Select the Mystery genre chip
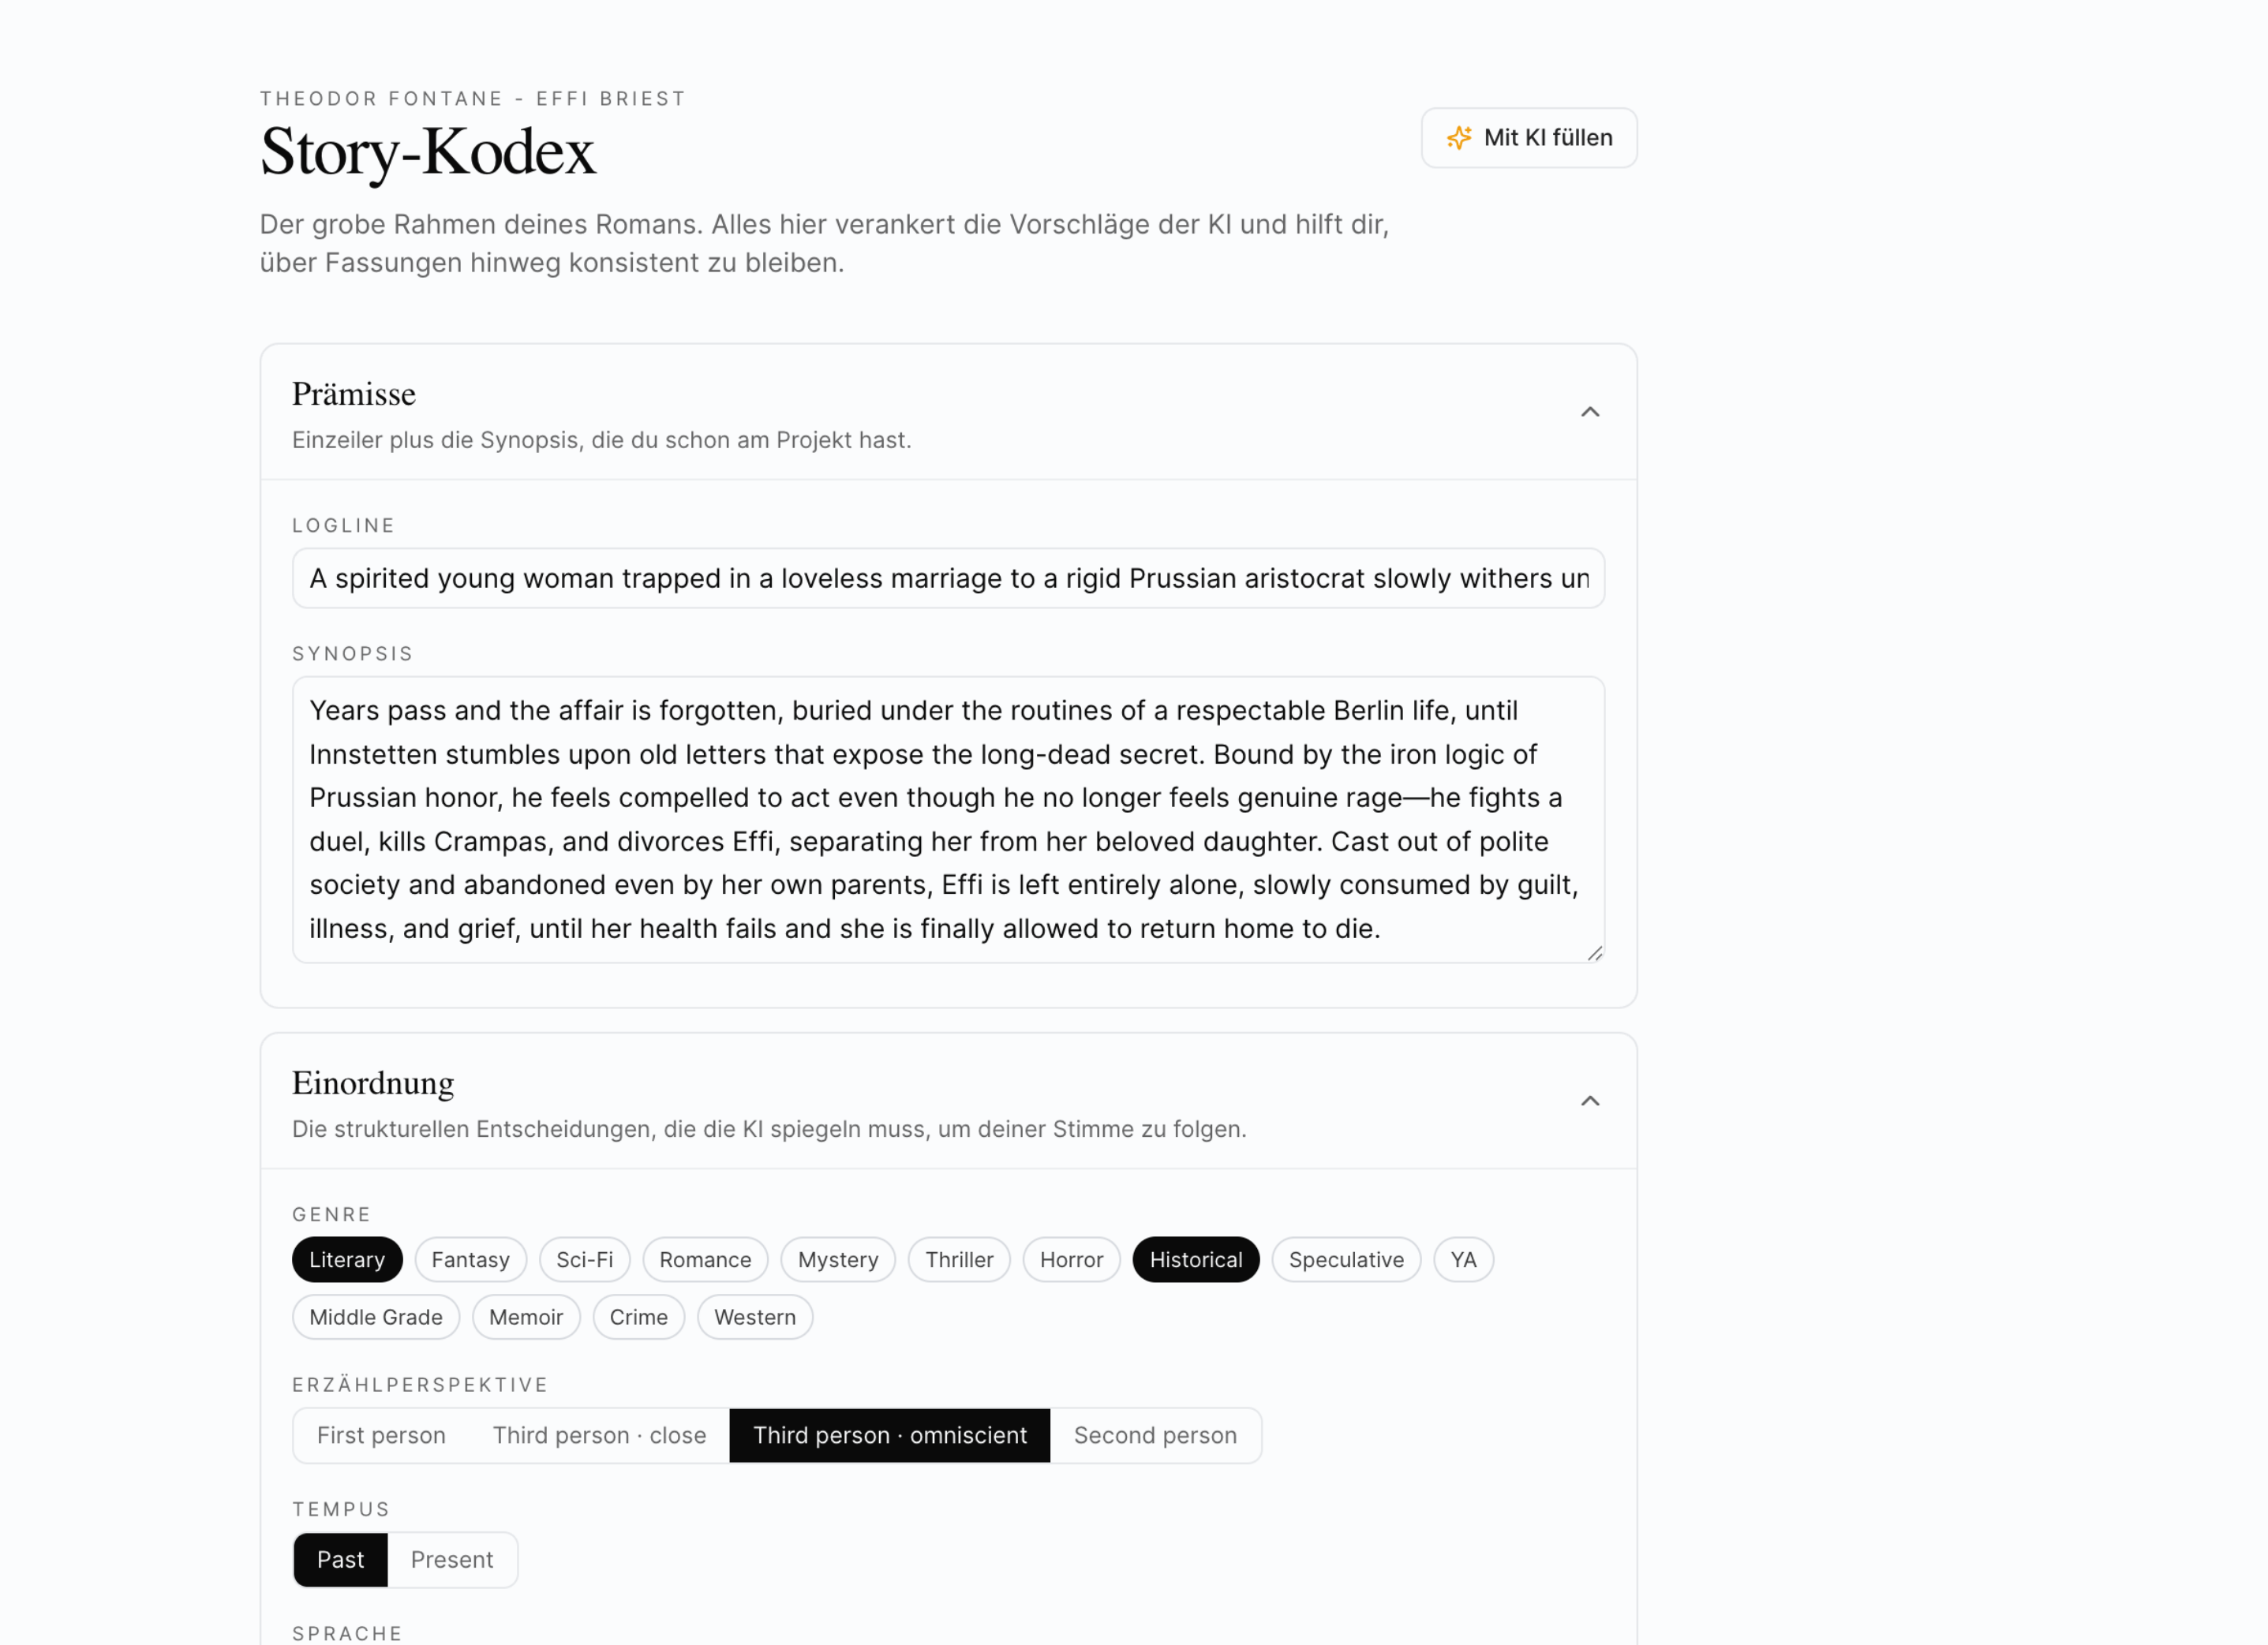This screenshot has height=1645, width=2268. (837, 1260)
